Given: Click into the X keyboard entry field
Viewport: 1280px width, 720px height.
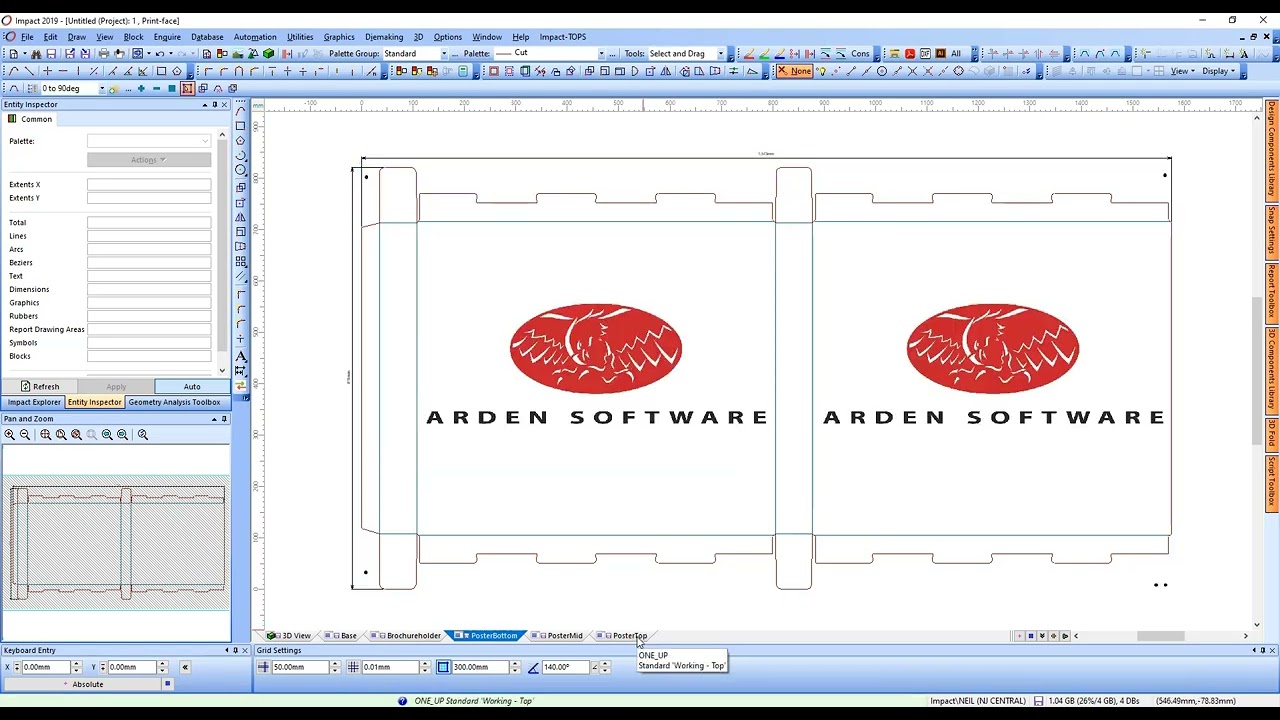Looking at the screenshot, I should 46,667.
